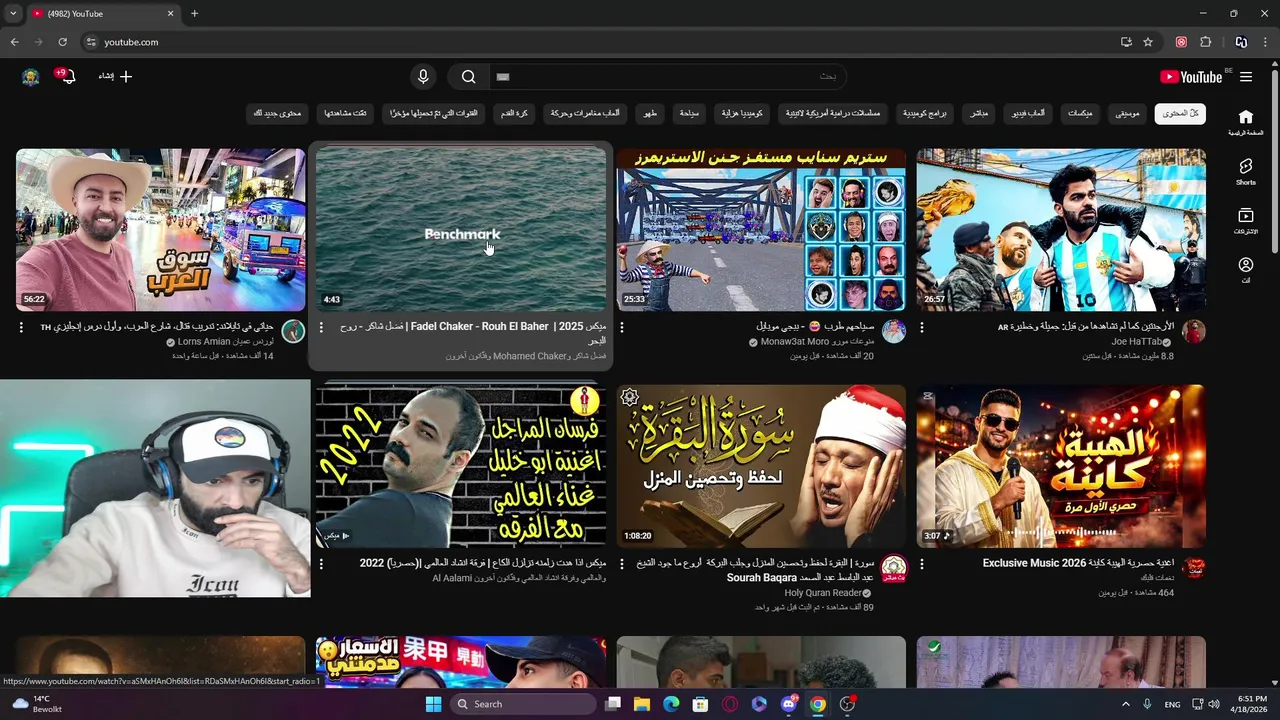This screenshot has height=720, width=1280.
Task: Open the tab search dropdown arrow
Action: pos(13,14)
